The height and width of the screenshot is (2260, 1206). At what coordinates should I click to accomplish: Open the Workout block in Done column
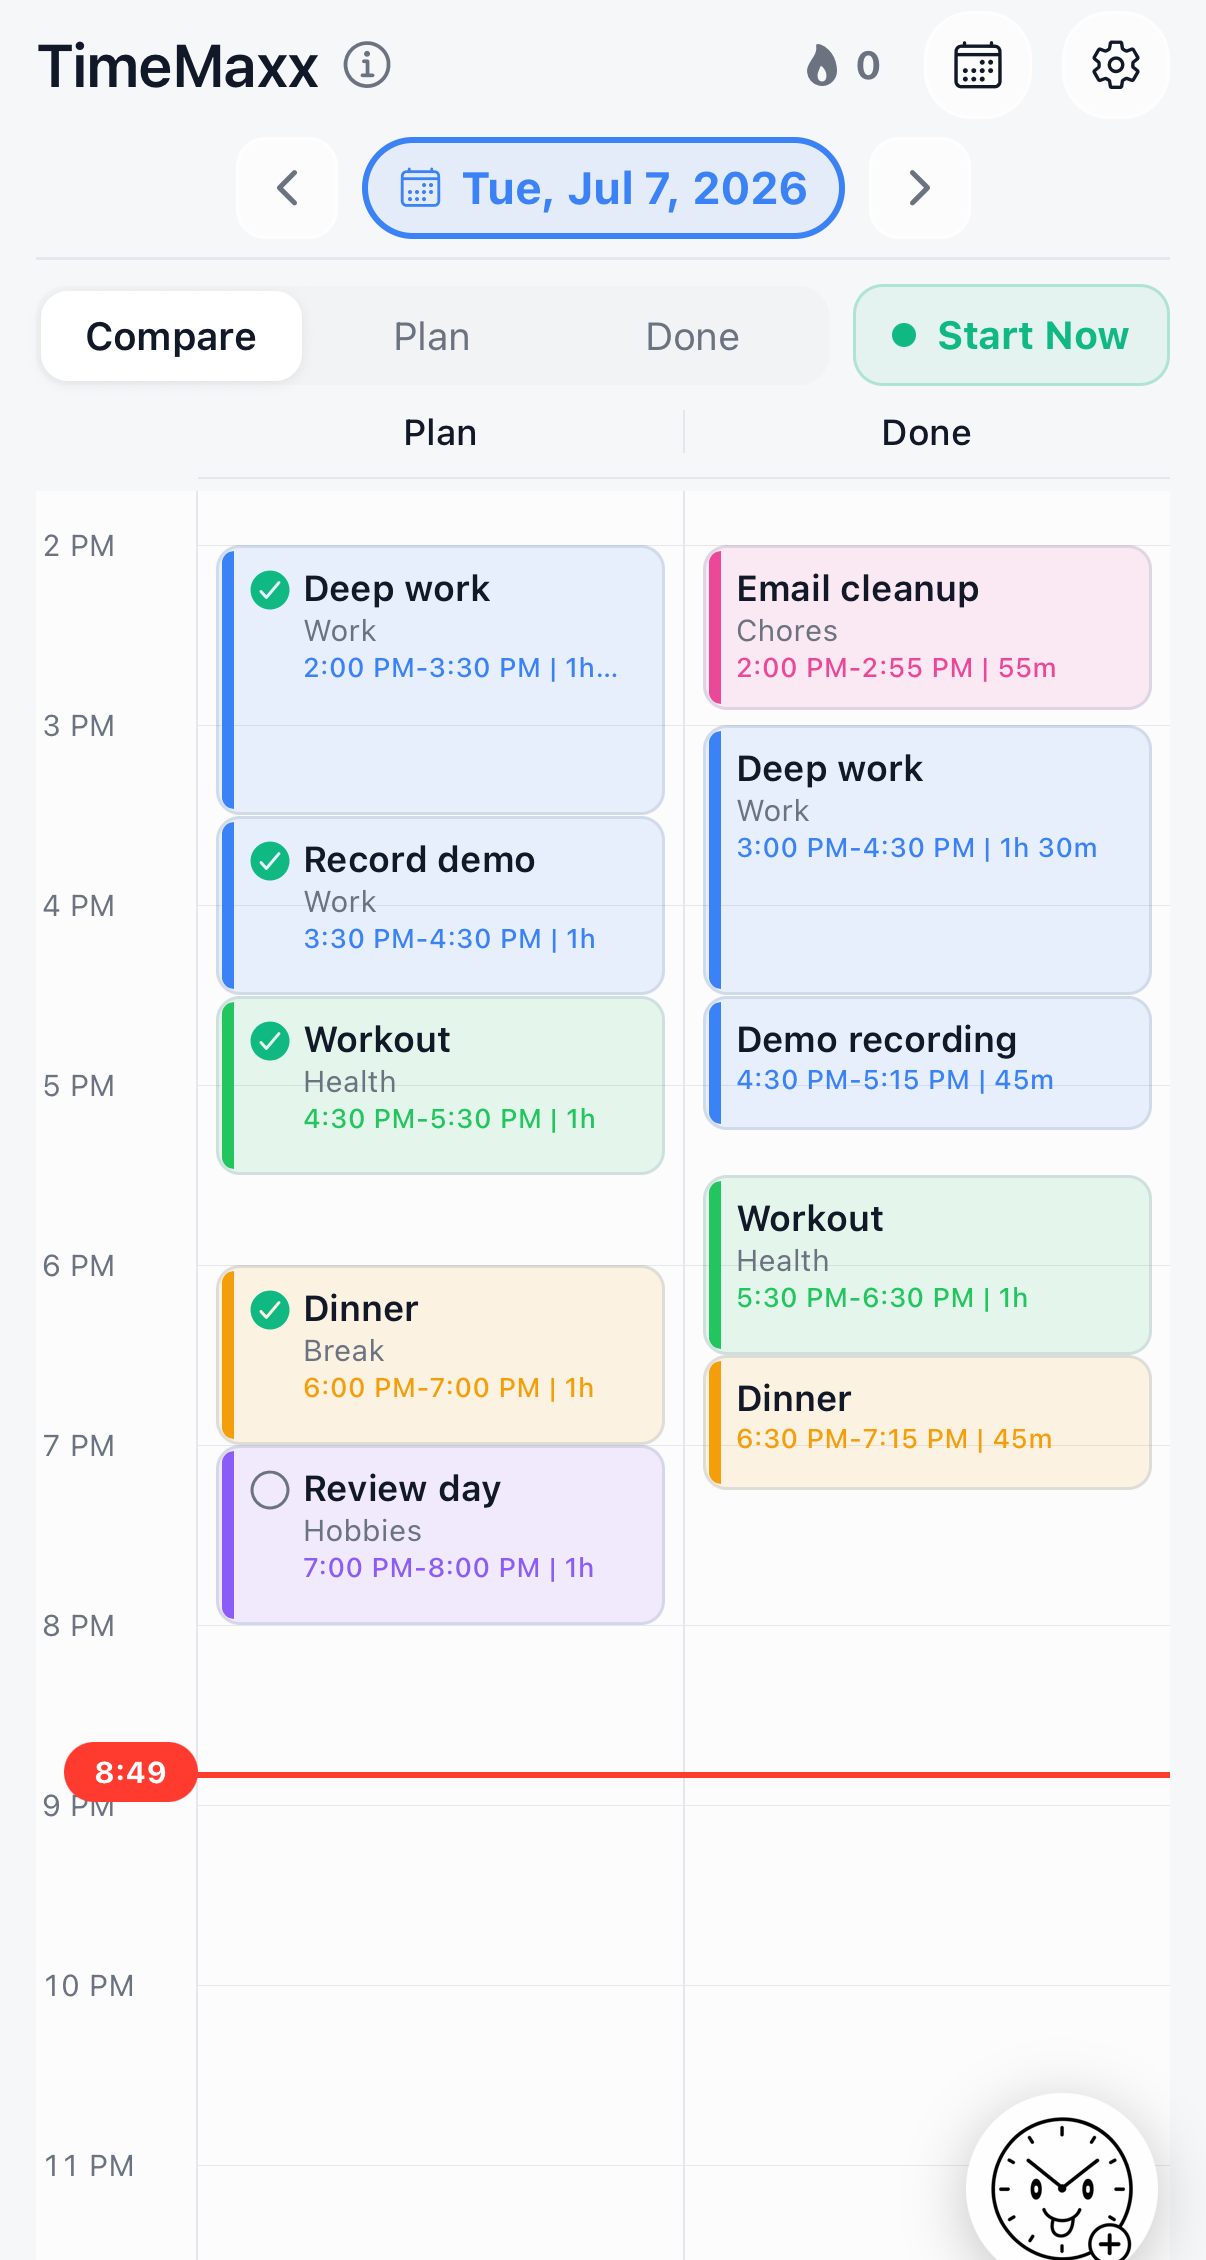928,1265
